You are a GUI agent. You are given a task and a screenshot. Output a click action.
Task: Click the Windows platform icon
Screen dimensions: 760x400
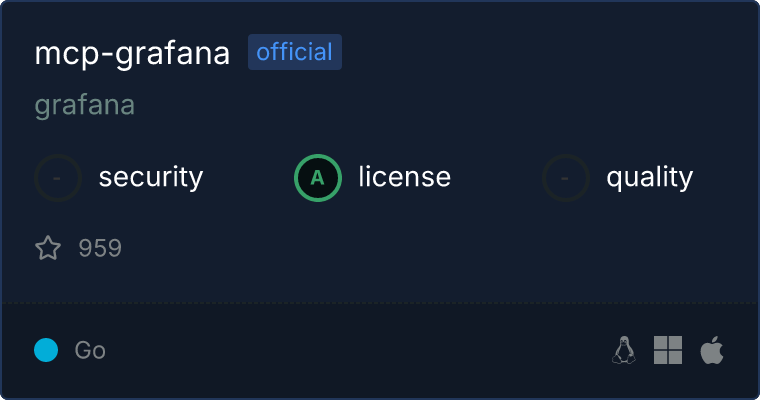668,350
